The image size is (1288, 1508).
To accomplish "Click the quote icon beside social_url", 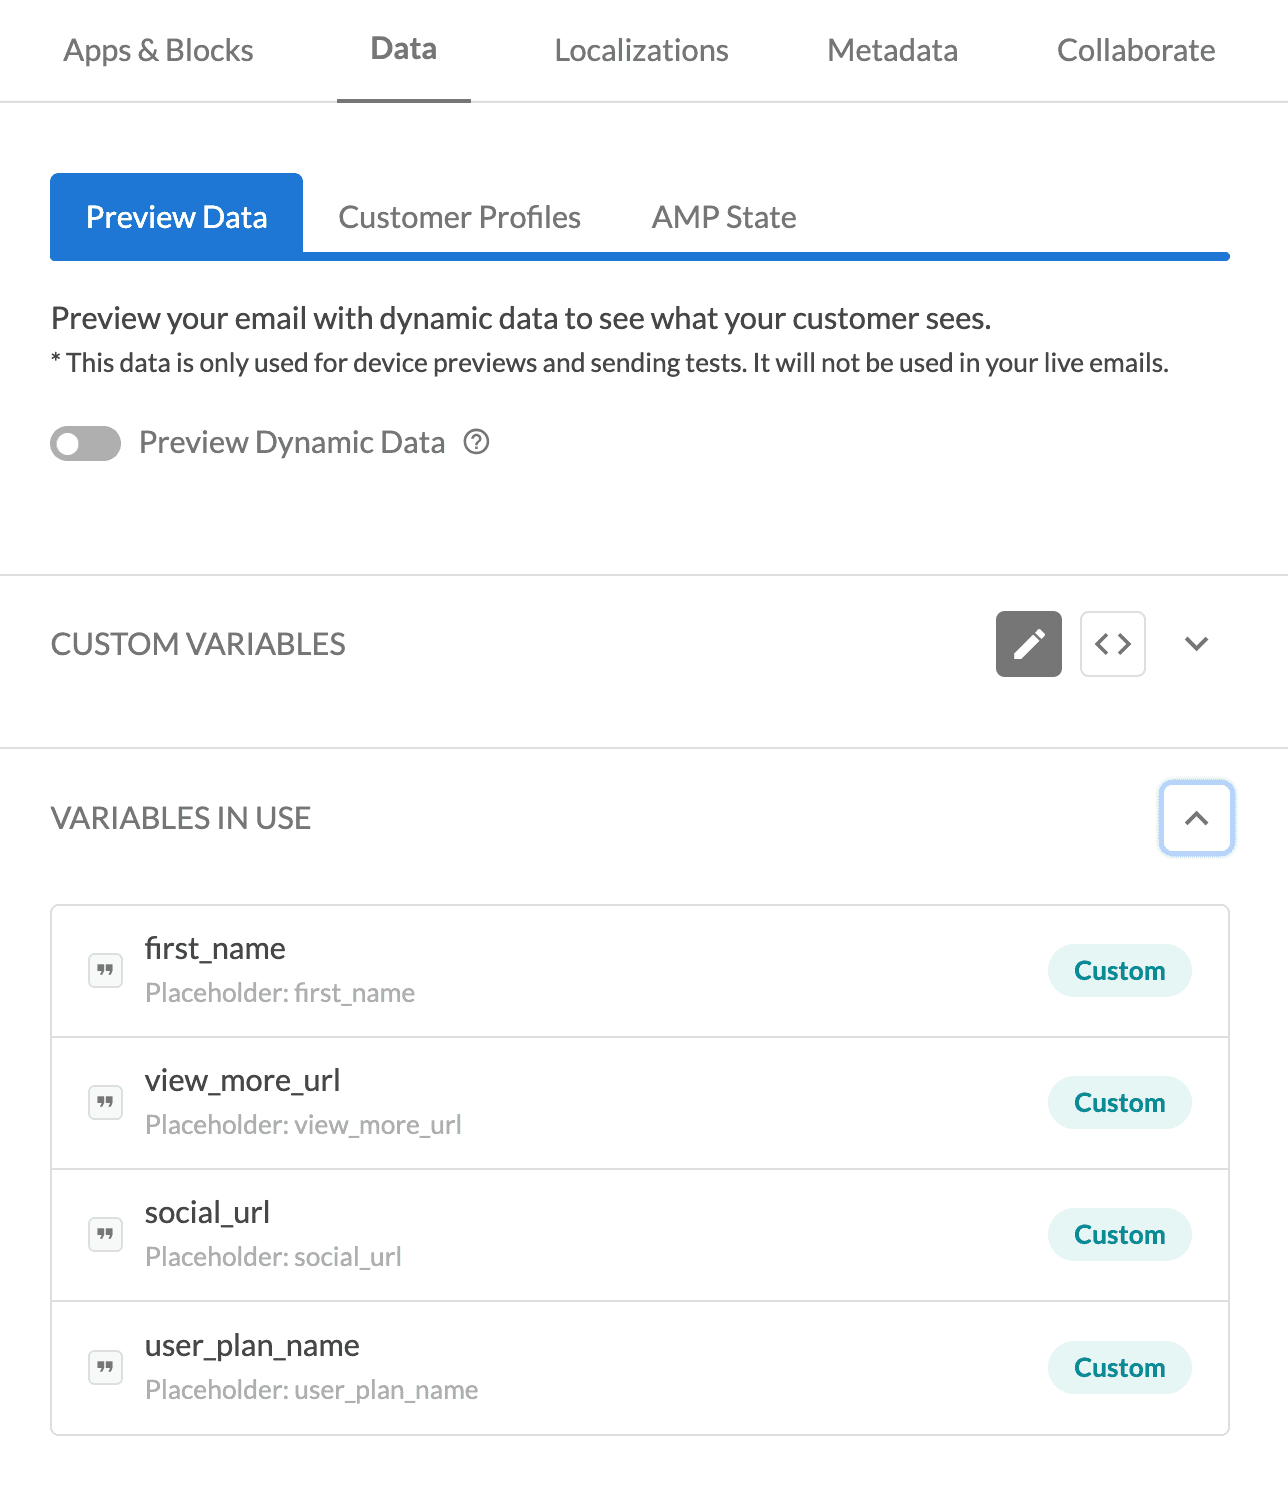I will click(x=105, y=1234).
